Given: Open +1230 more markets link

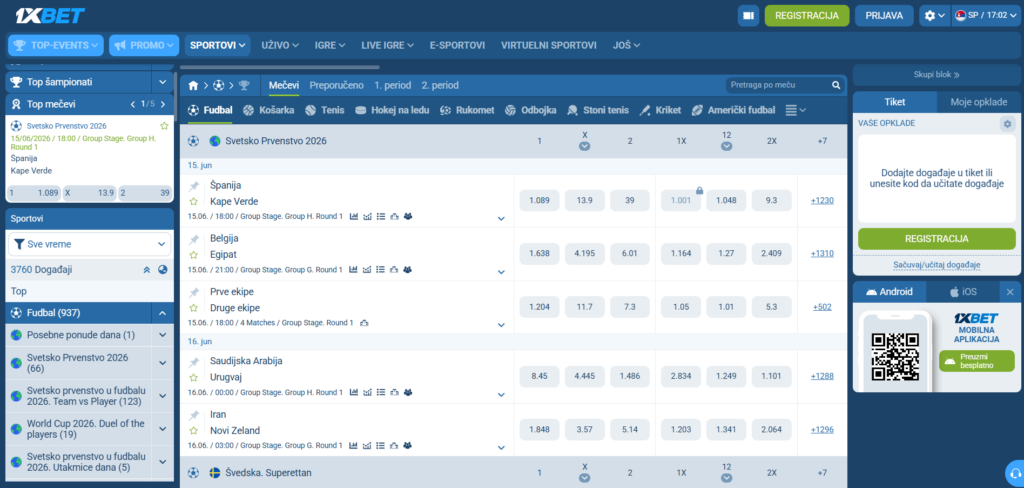Looking at the screenshot, I should coord(822,201).
